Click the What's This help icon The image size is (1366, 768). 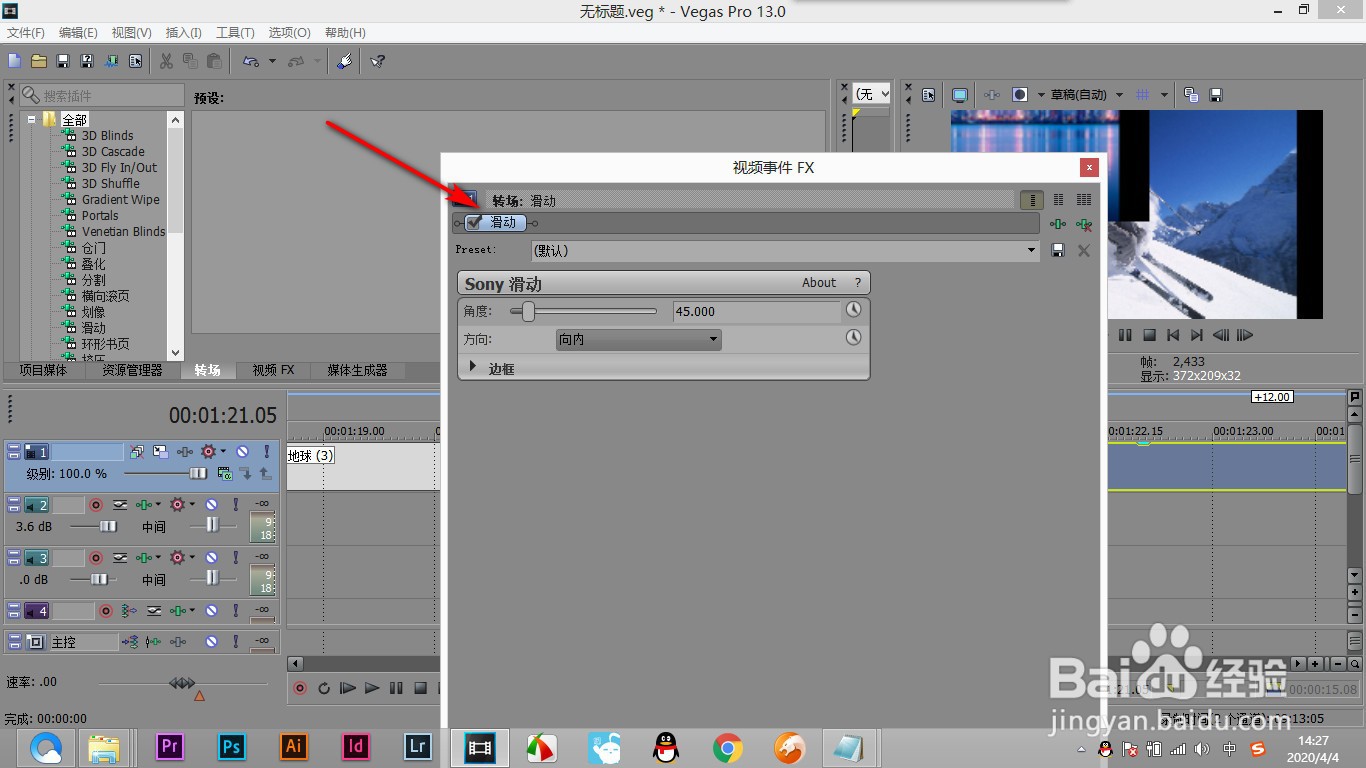click(x=378, y=61)
